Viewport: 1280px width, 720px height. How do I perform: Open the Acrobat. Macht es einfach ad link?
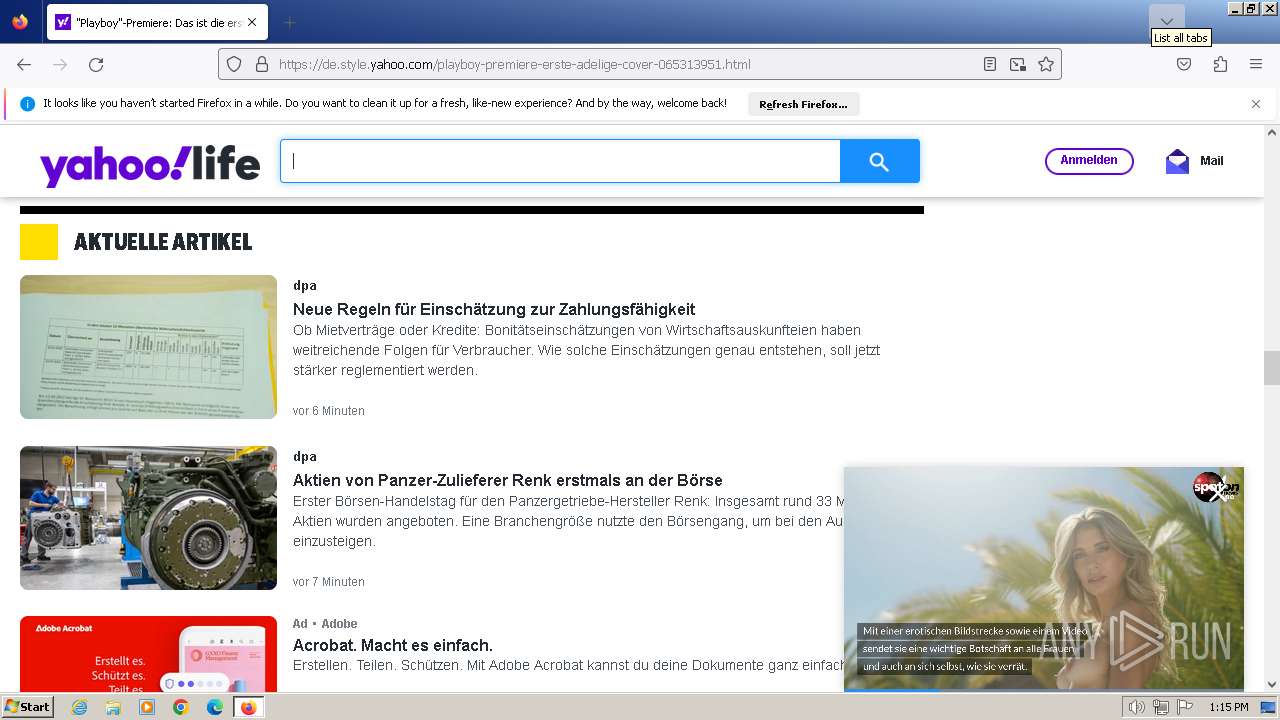pos(393,645)
